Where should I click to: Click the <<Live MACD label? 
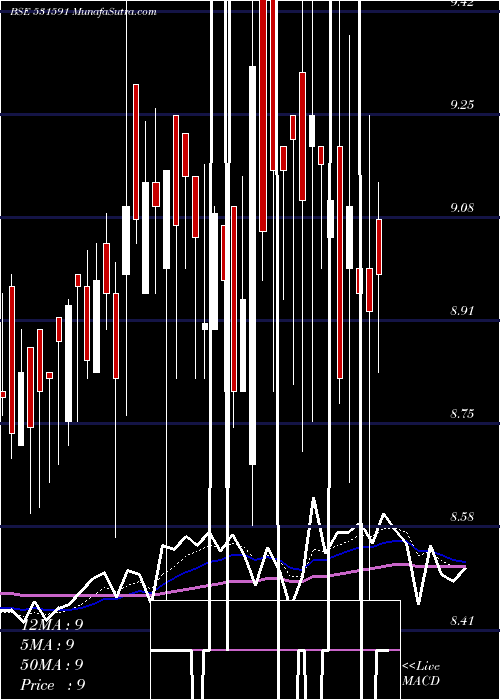click(x=421, y=674)
